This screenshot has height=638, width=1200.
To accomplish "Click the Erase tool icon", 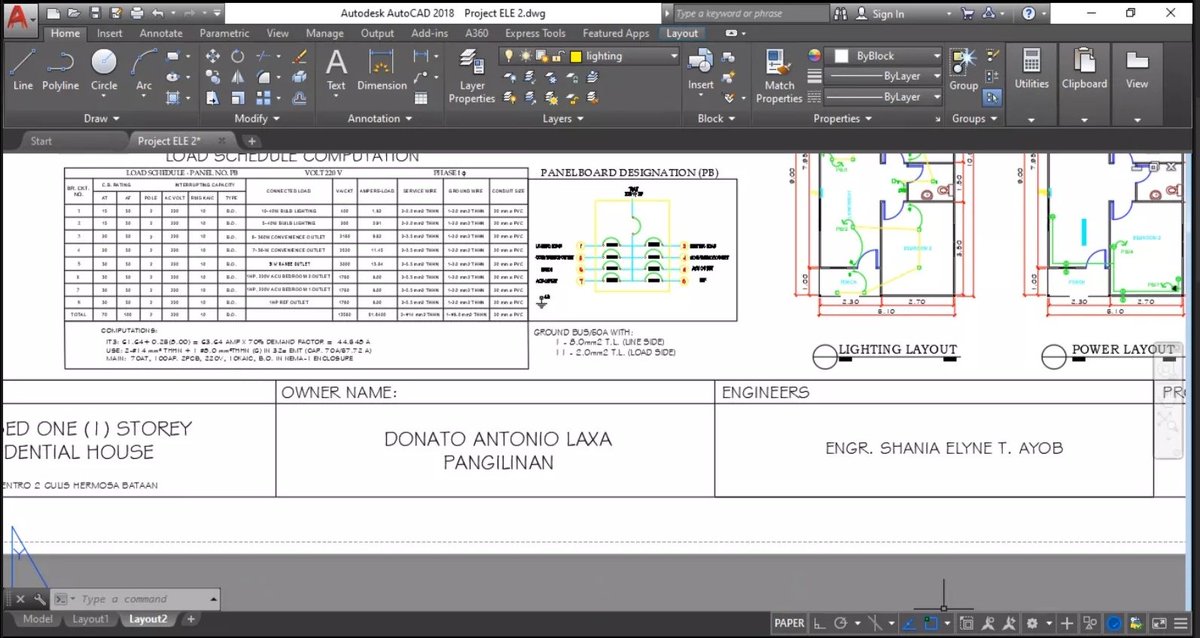I will click(x=299, y=56).
